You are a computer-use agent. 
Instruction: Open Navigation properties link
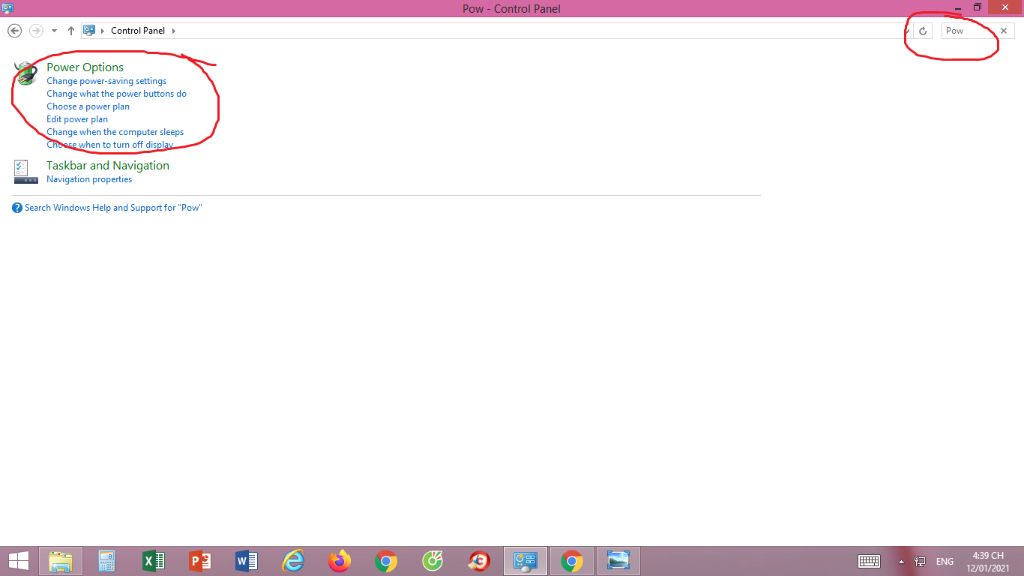tap(89, 179)
